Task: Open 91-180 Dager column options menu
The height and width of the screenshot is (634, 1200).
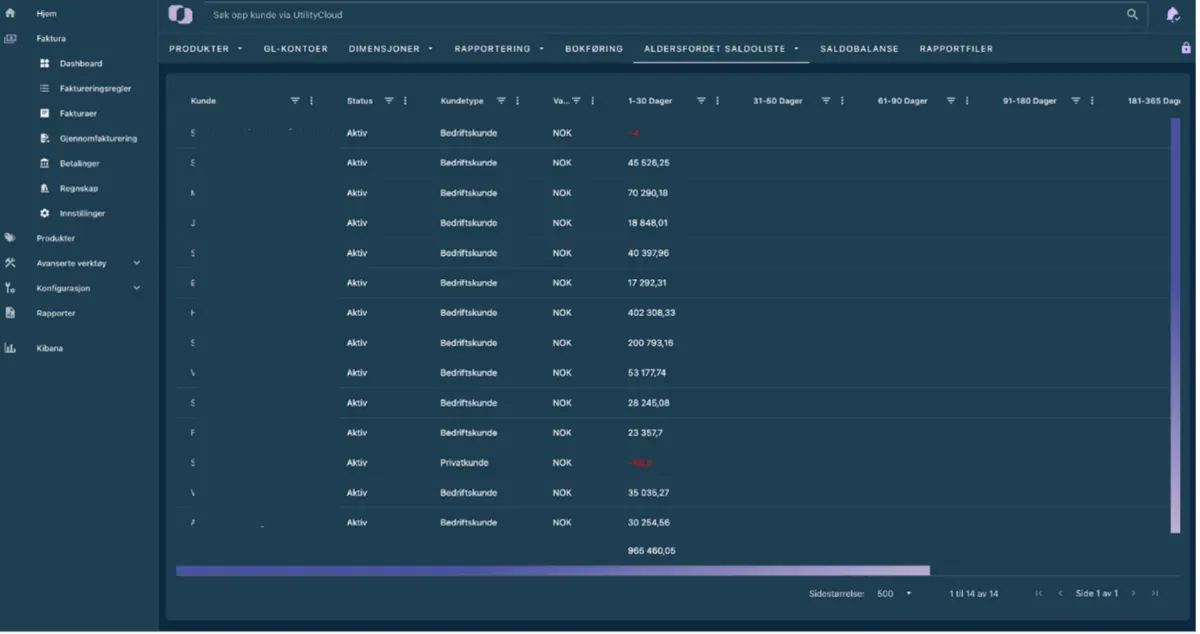Action: (1092, 101)
